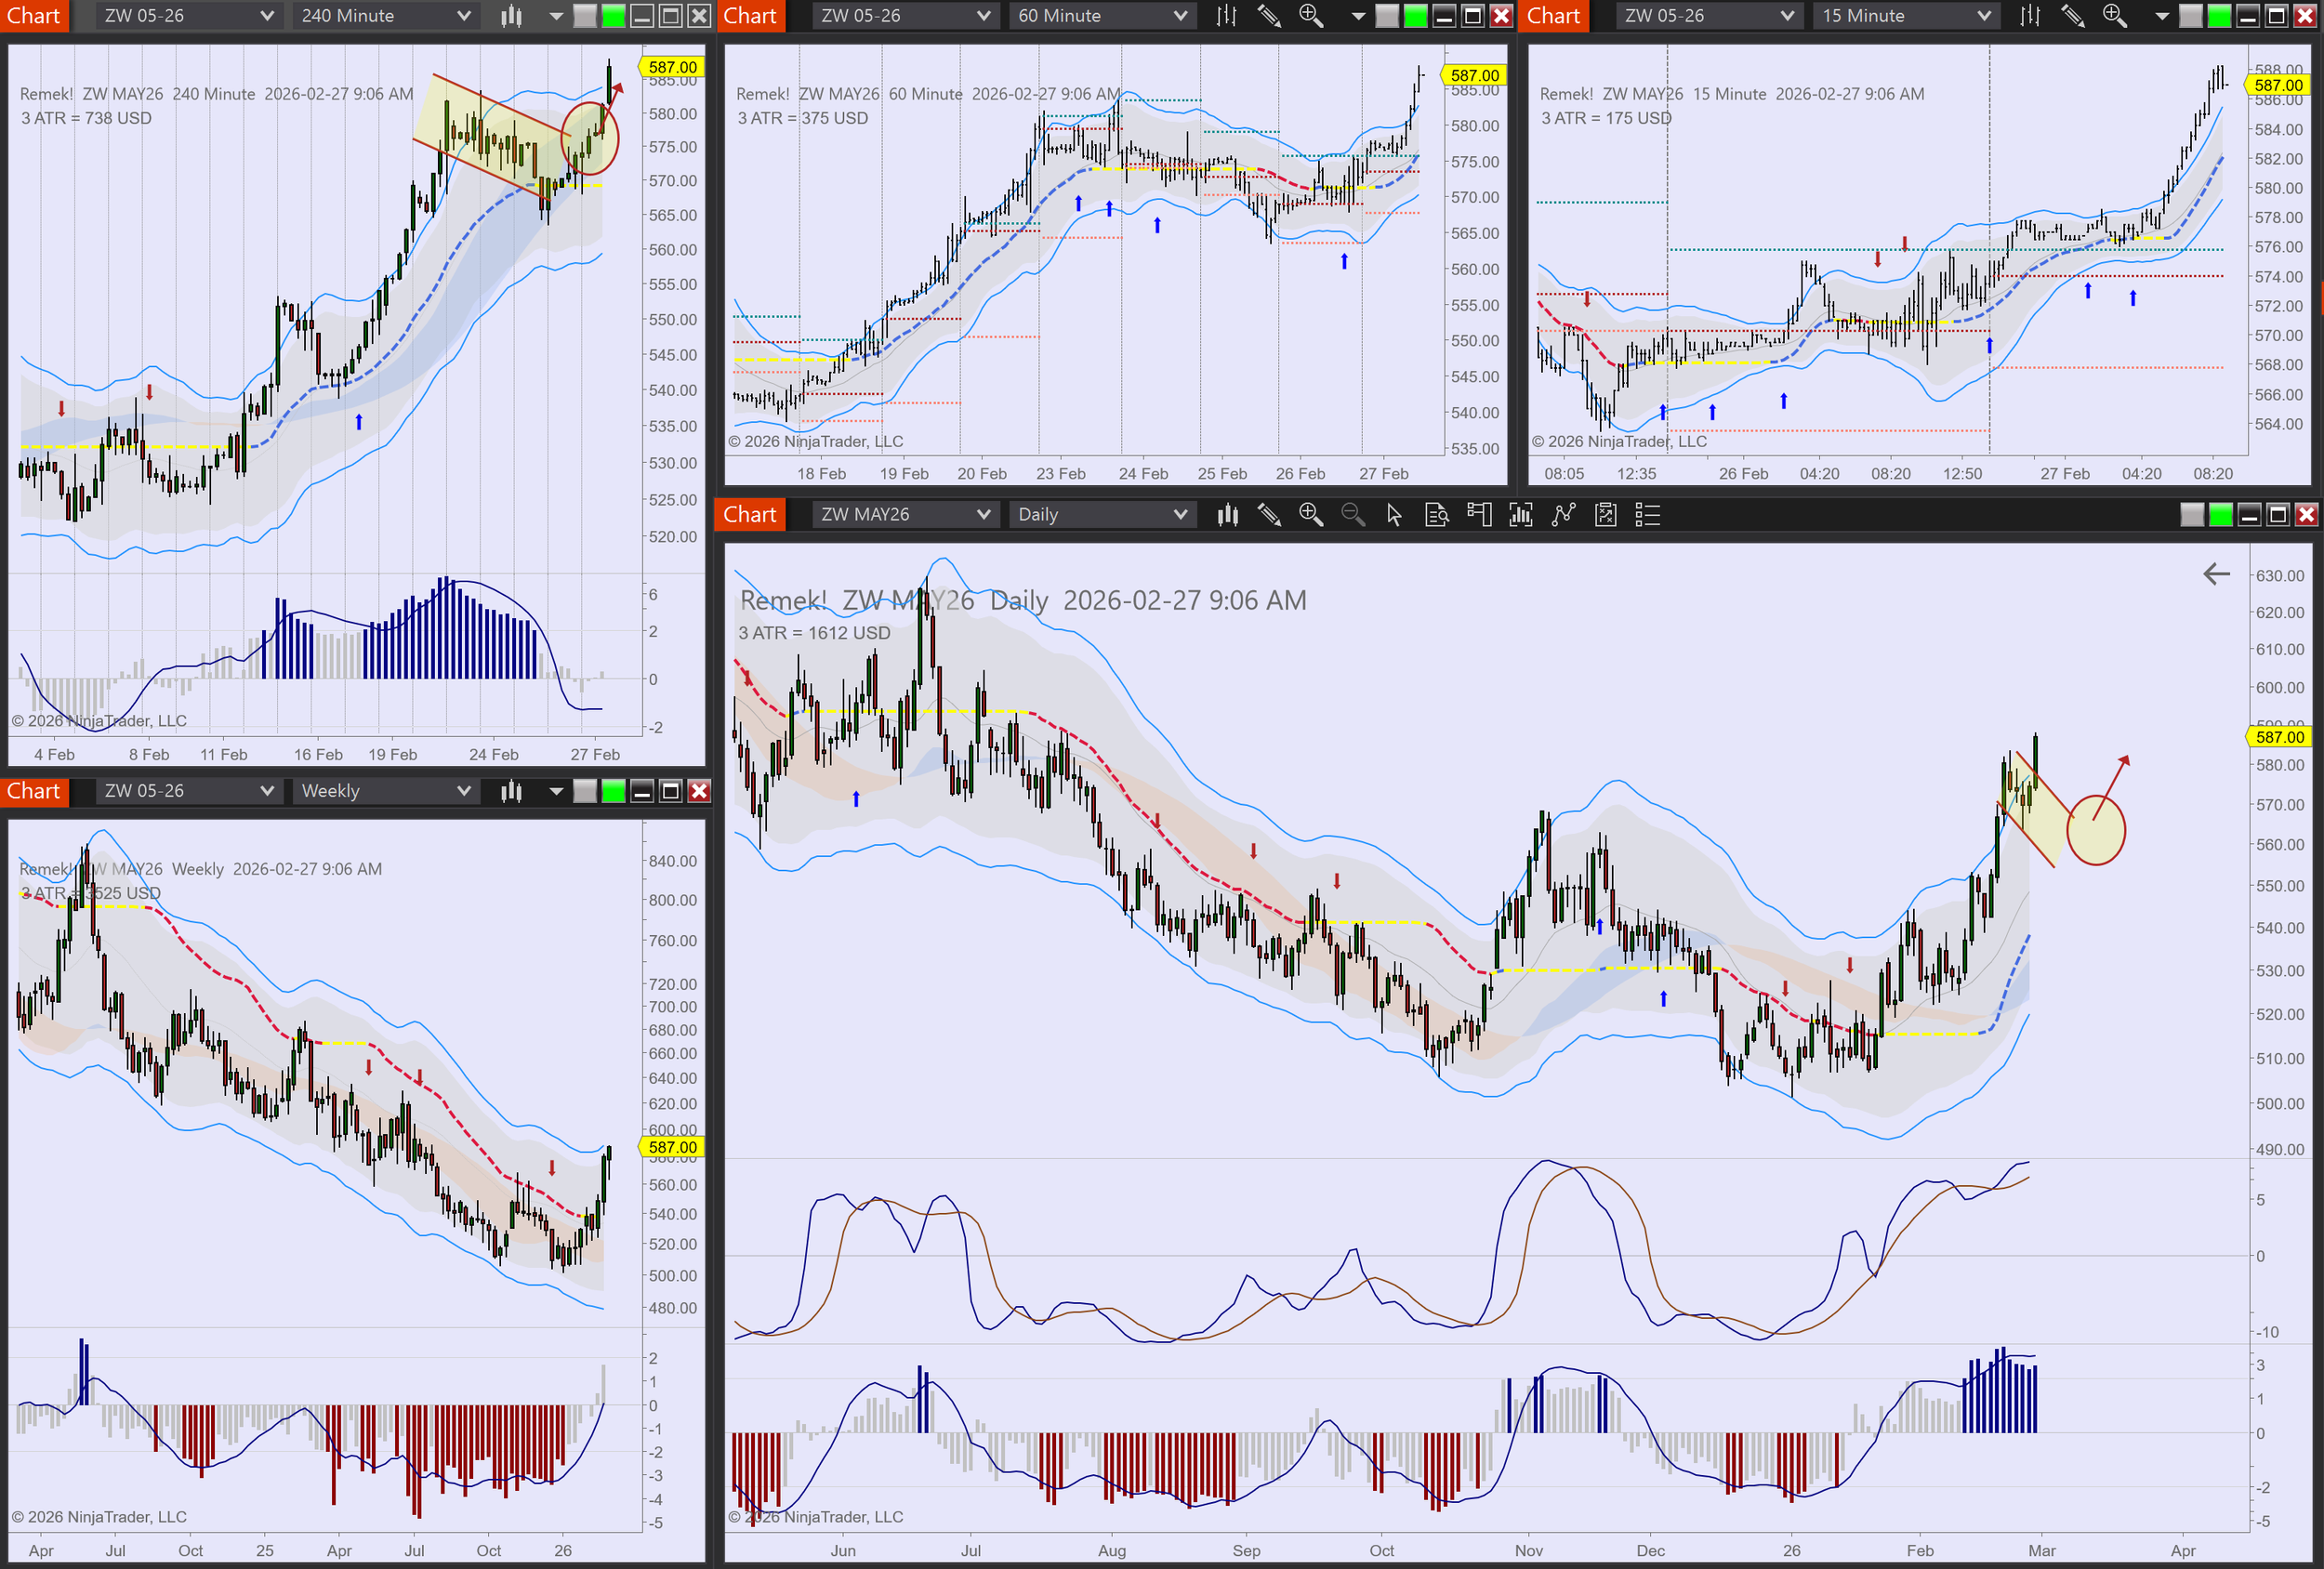Open Data Box icon on Daily chart
This screenshot has width=2324, height=1569.
pyautogui.click(x=1436, y=515)
